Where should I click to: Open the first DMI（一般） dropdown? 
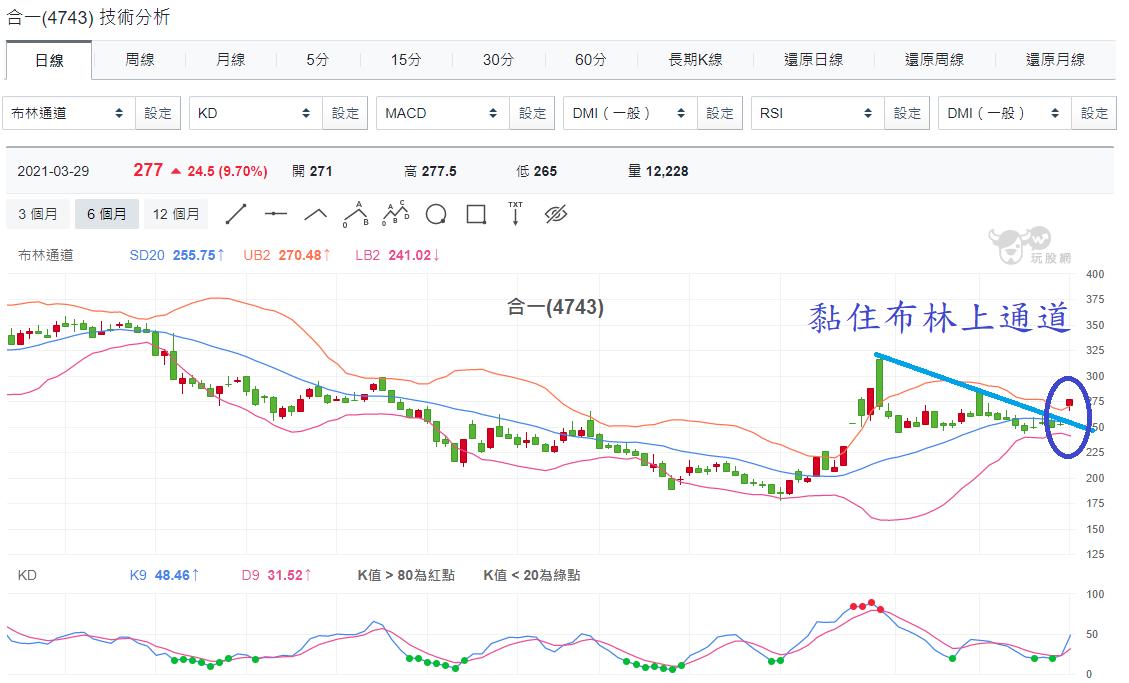(x=630, y=113)
